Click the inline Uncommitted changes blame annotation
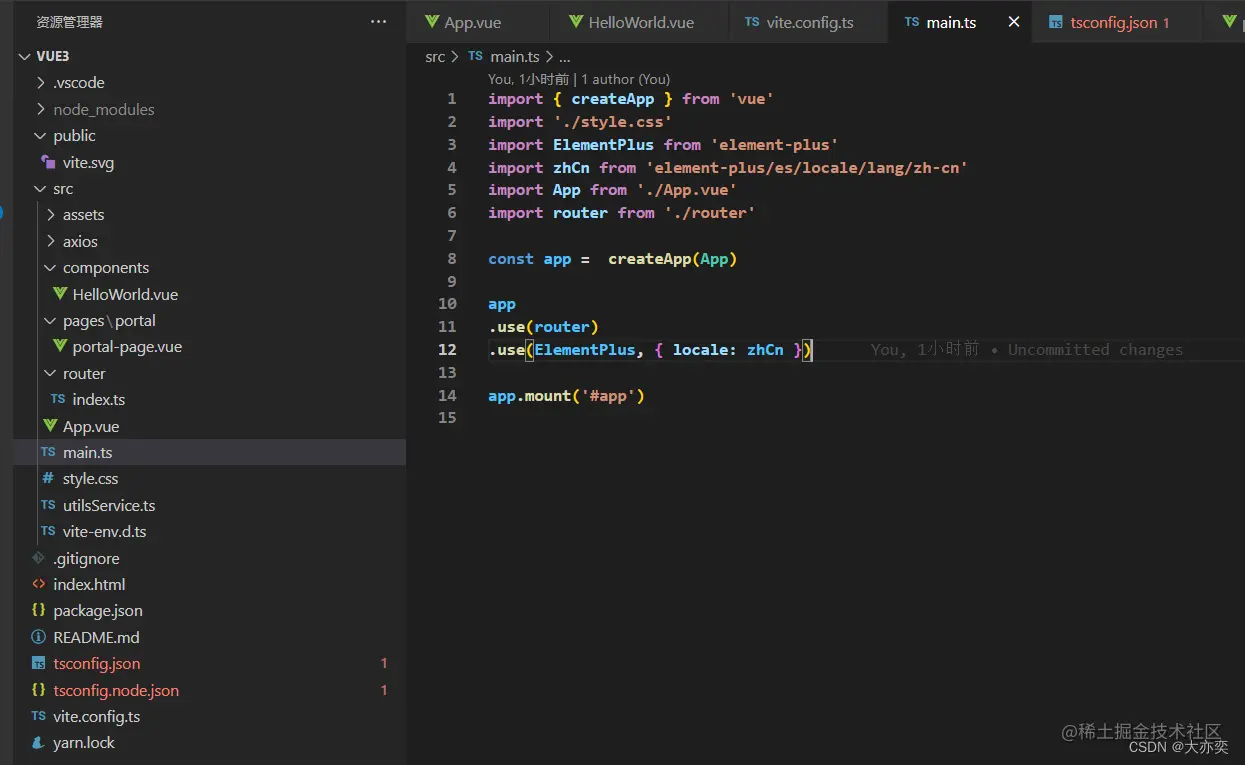 1027,350
